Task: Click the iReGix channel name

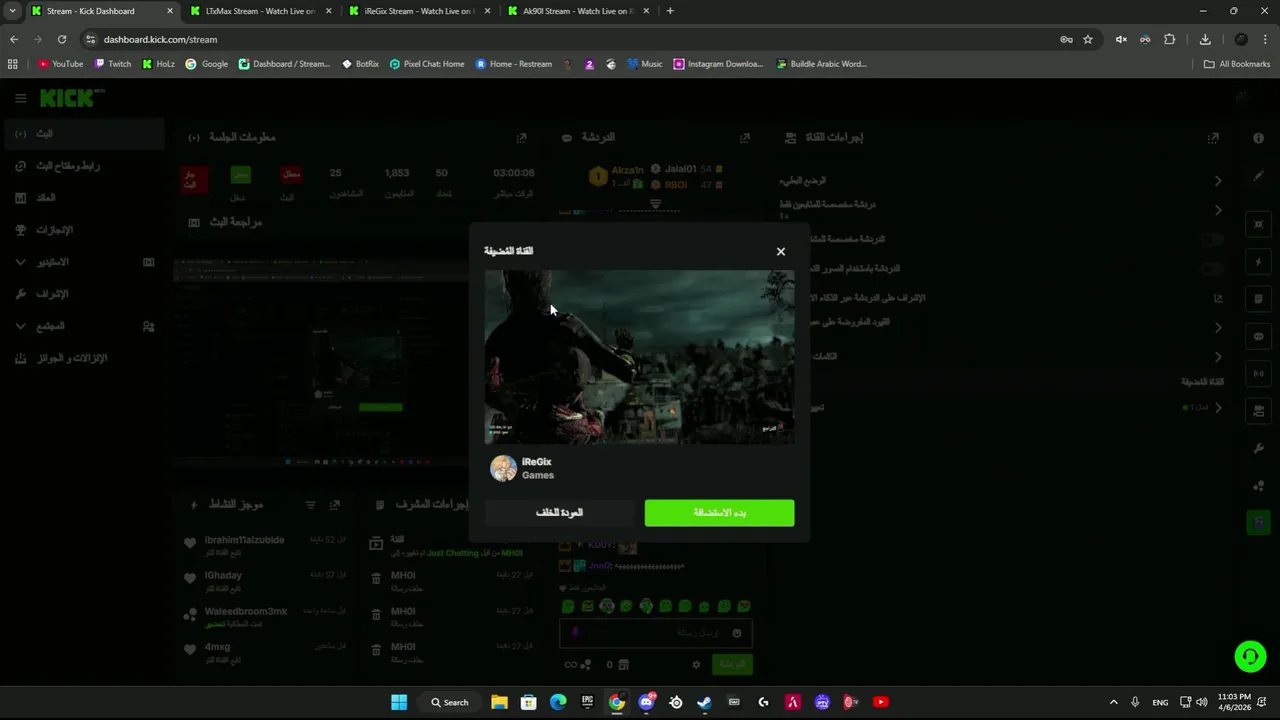Action: click(536, 462)
